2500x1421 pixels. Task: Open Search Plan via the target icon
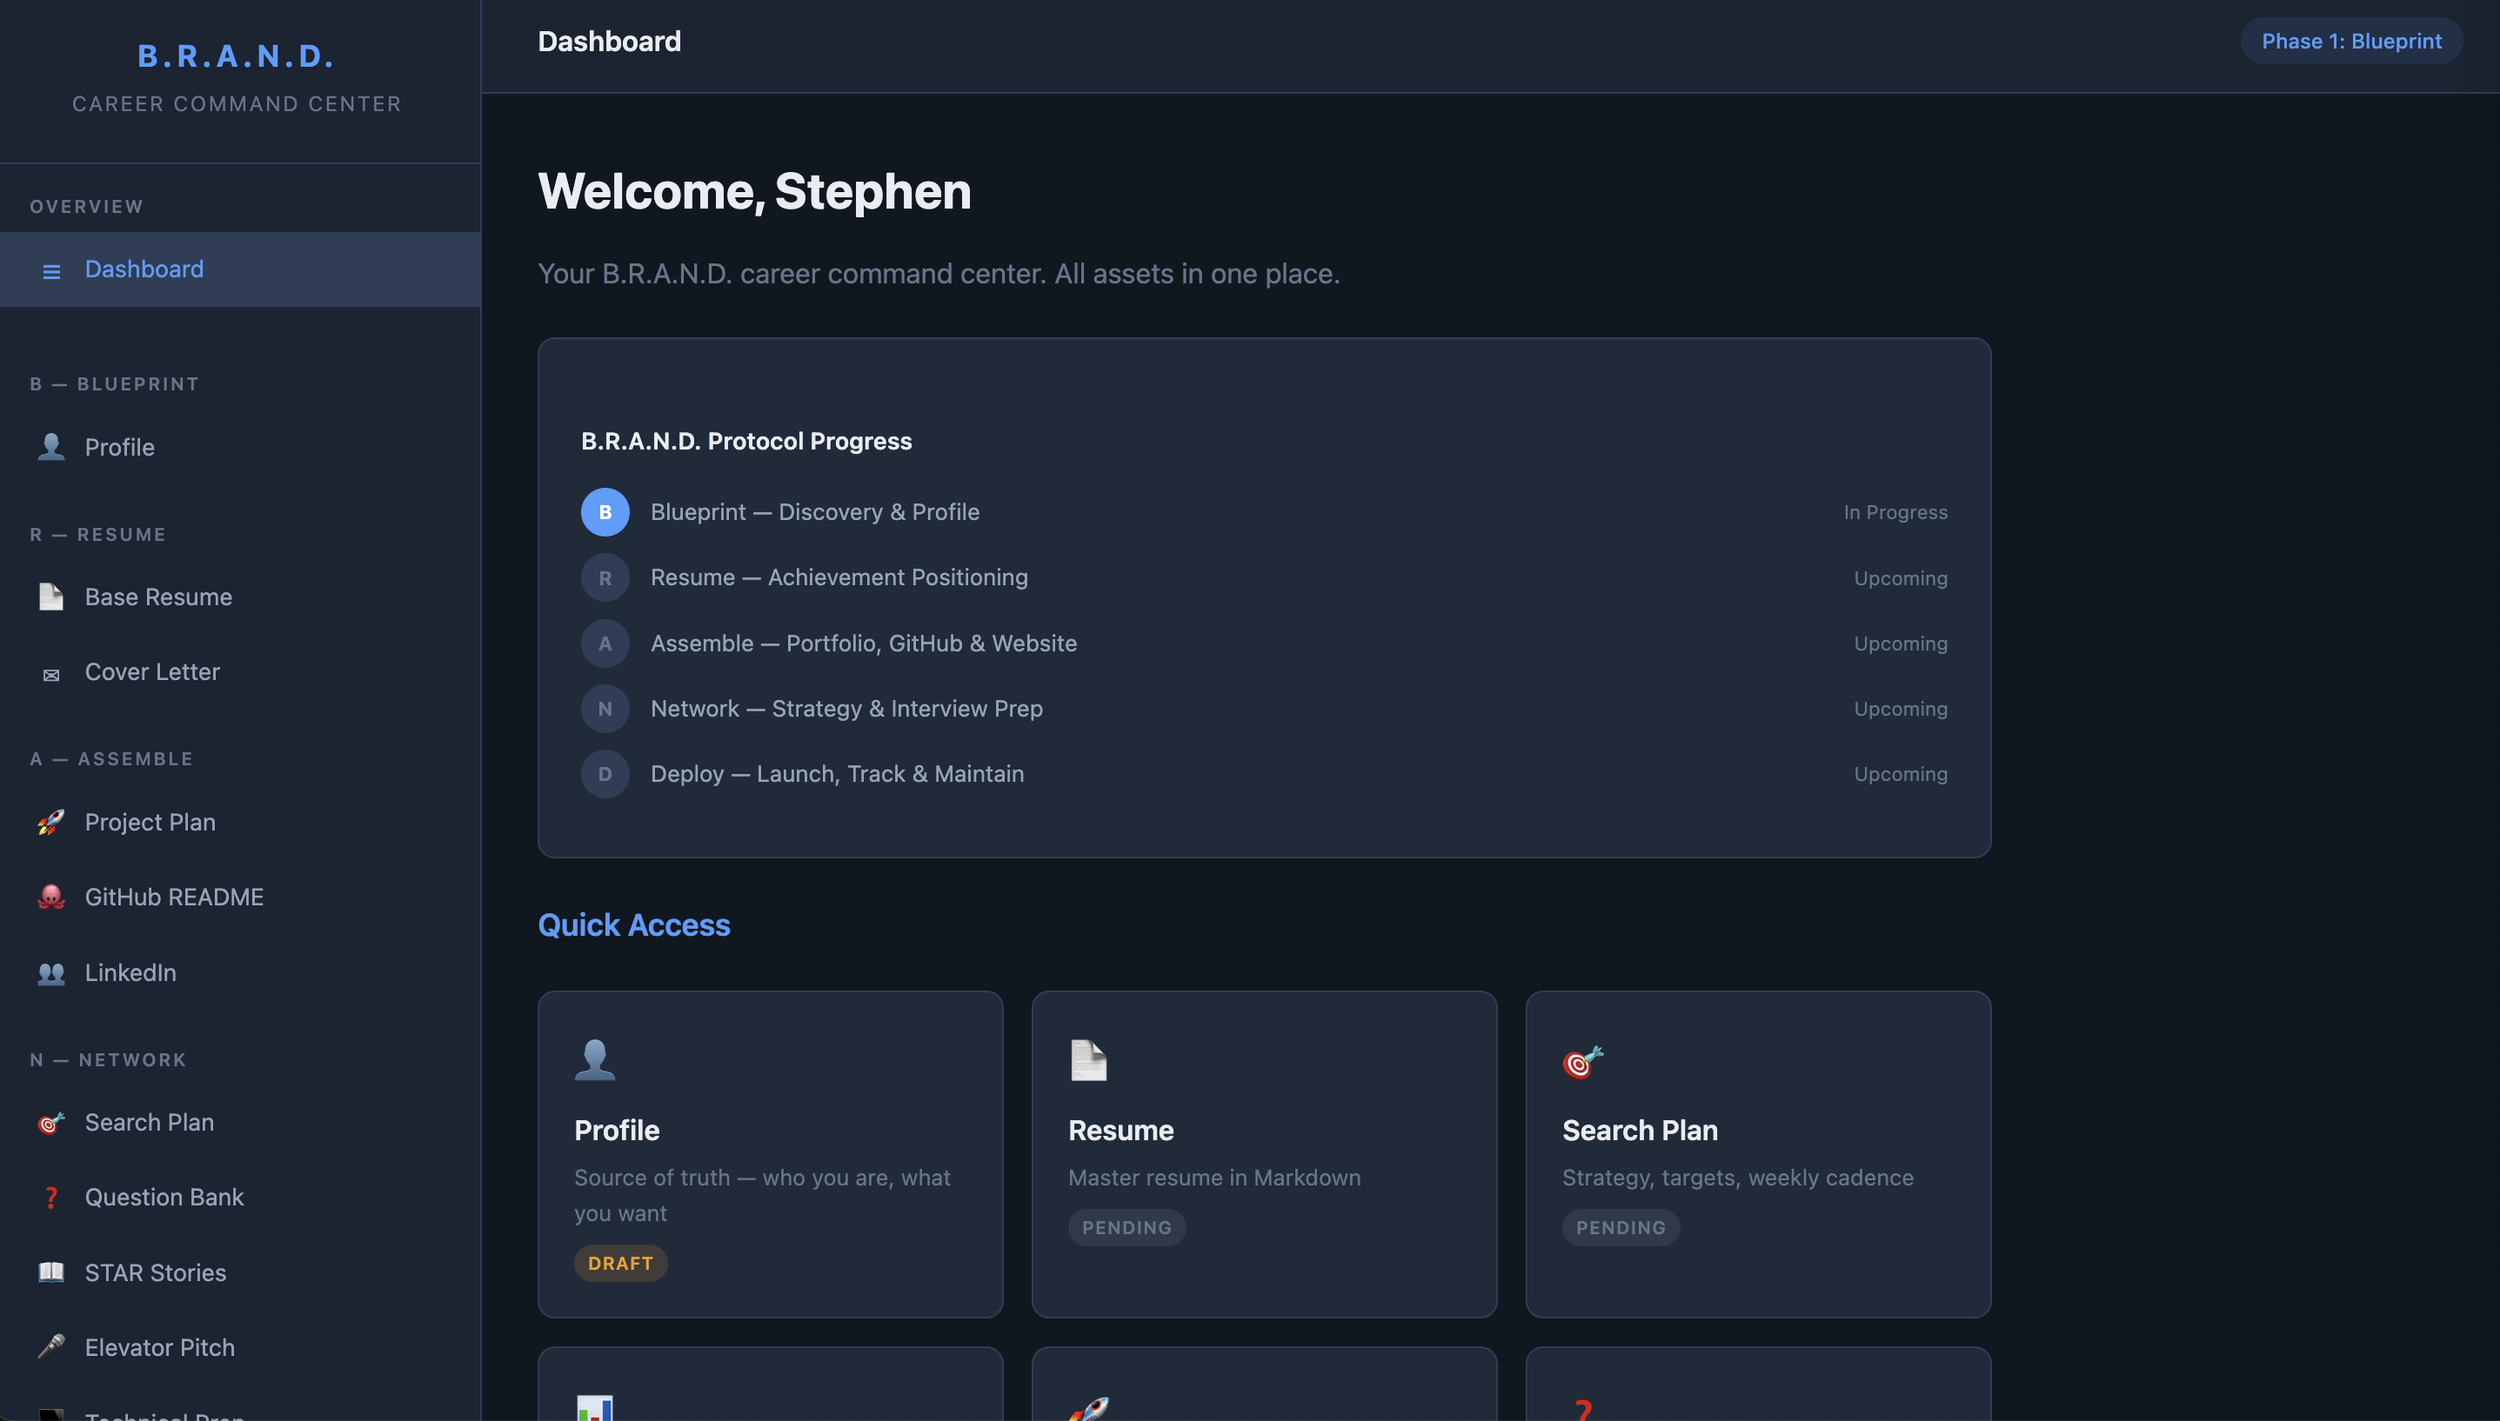(50, 1122)
